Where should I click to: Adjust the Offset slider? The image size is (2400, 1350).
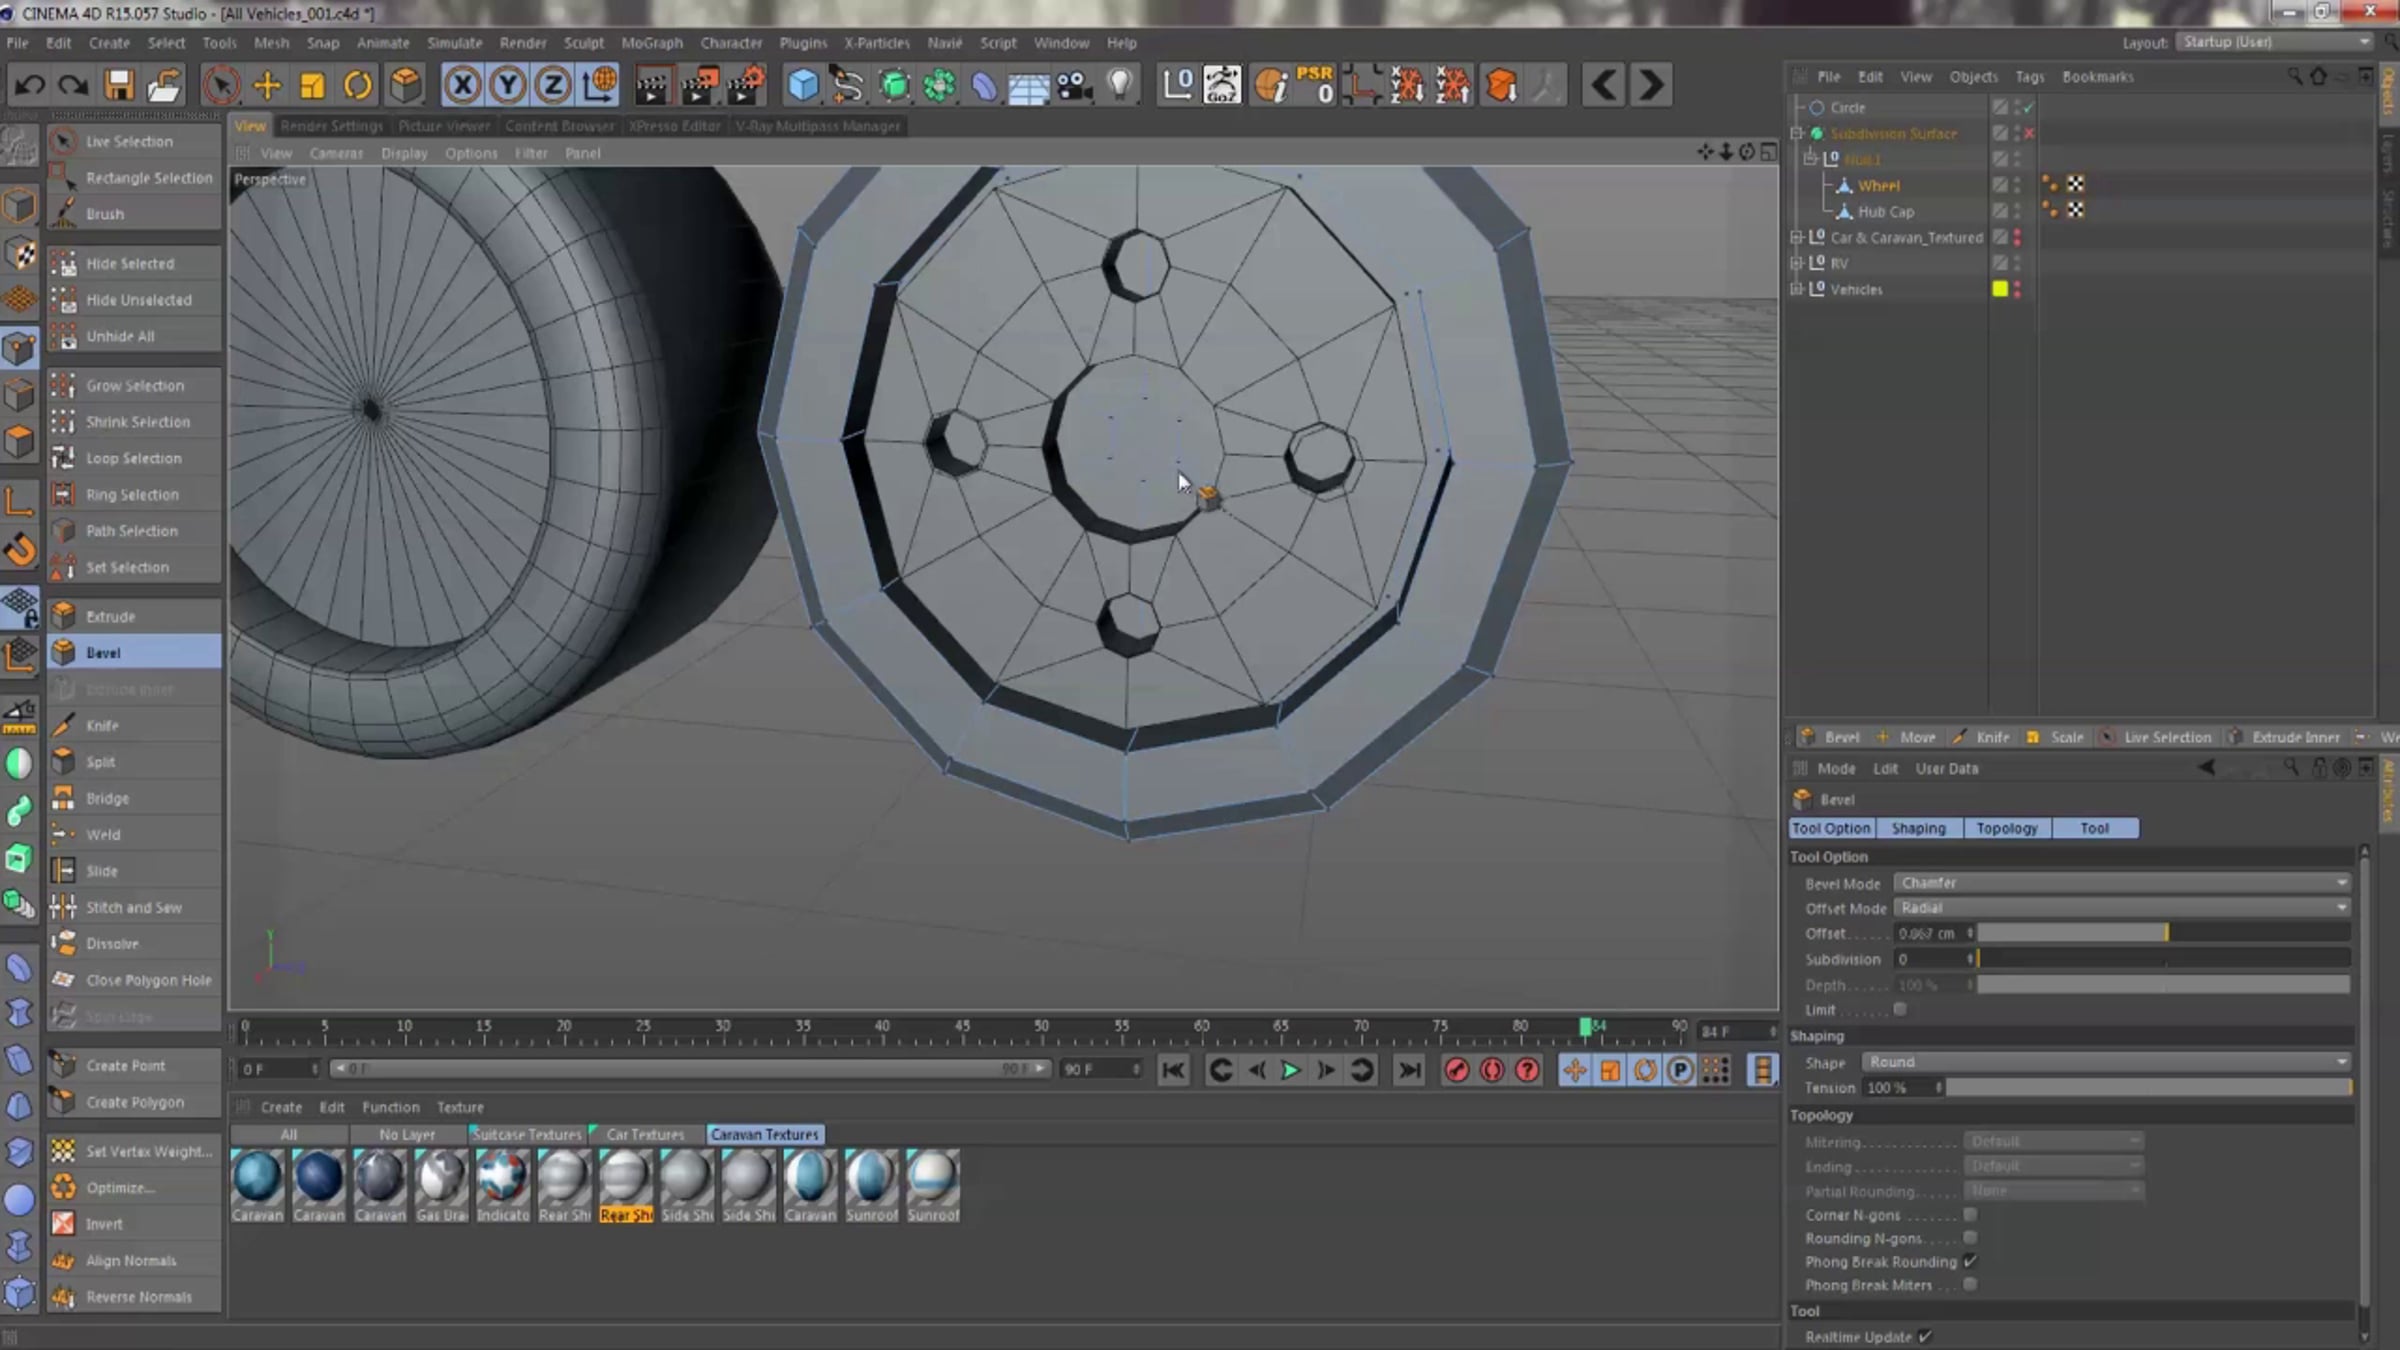(2163, 933)
